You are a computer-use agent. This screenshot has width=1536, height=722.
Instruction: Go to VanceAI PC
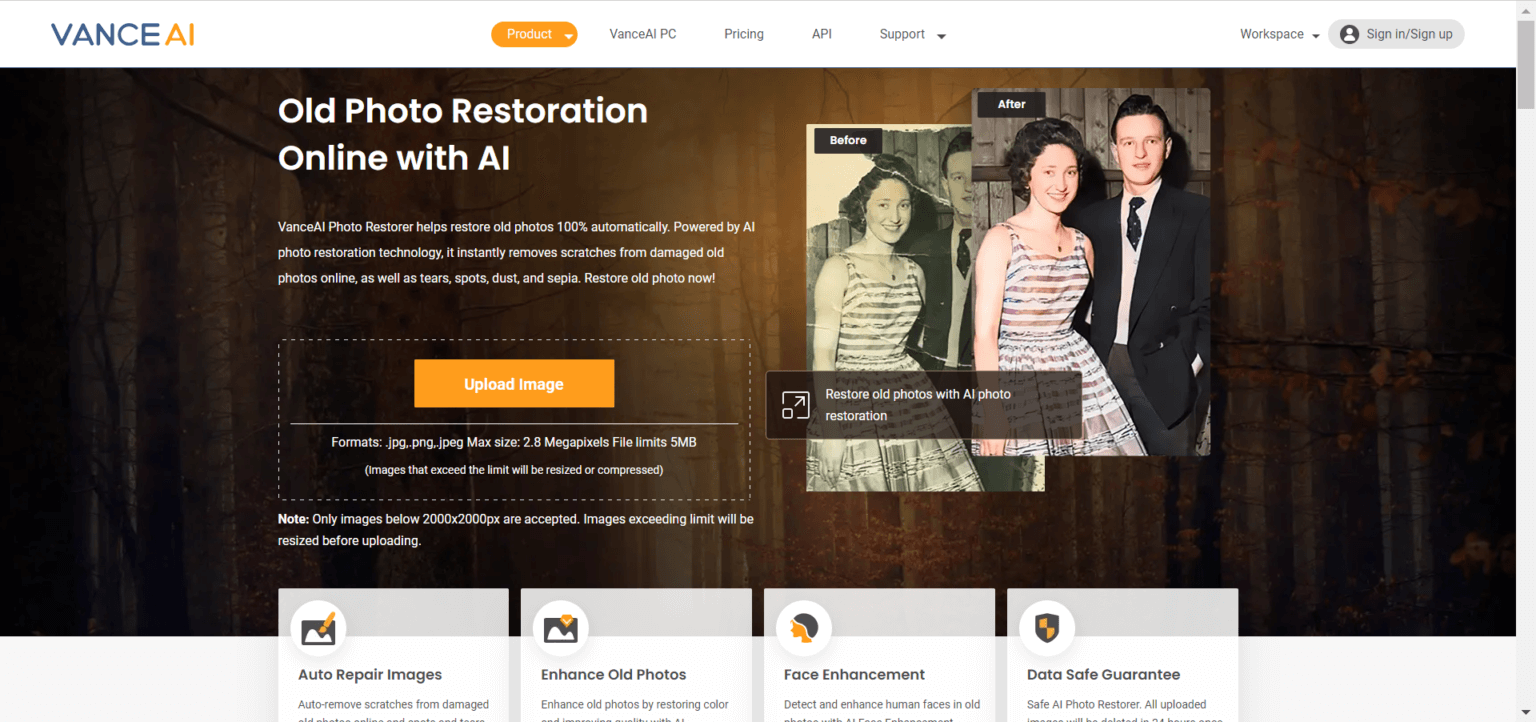tap(642, 33)
